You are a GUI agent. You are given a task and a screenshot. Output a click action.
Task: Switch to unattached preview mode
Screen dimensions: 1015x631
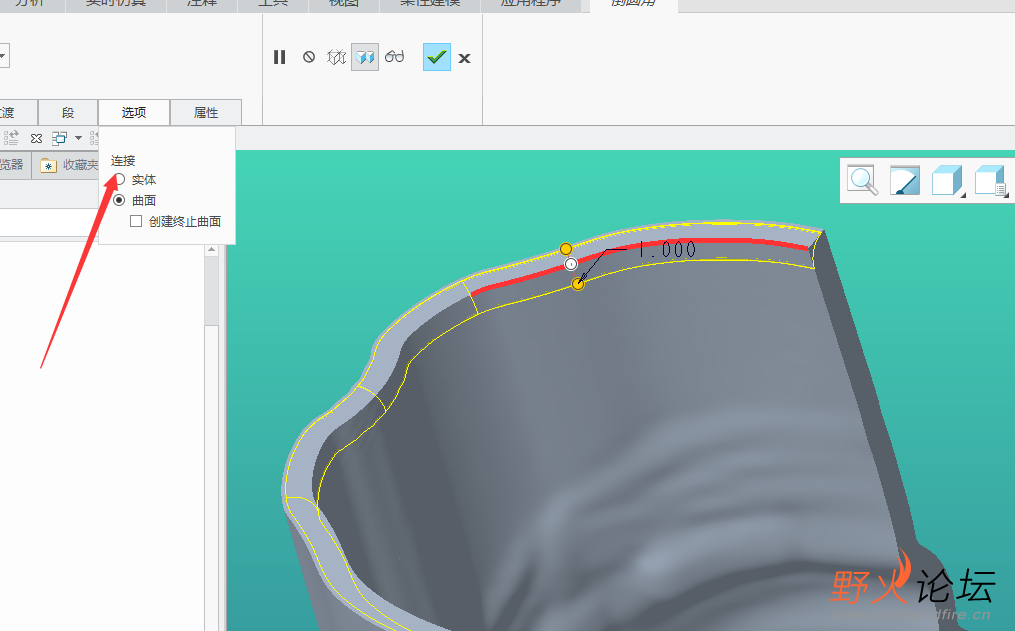point(337,58)
